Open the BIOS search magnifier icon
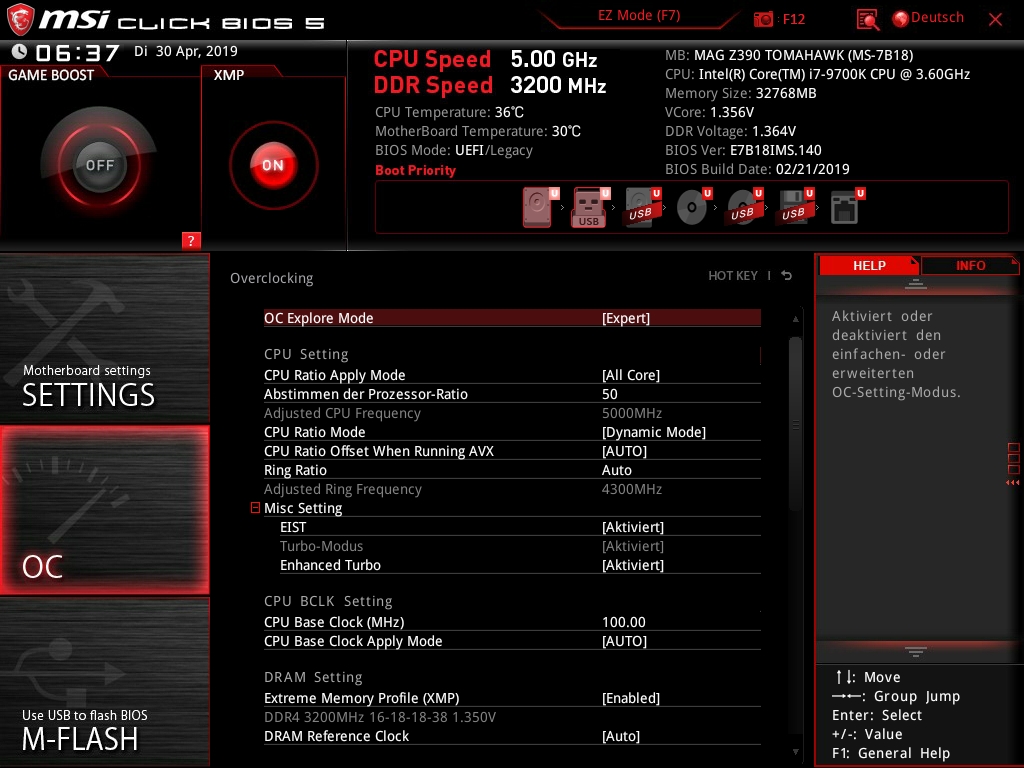The image size is (1024, 768). point(867,19)
